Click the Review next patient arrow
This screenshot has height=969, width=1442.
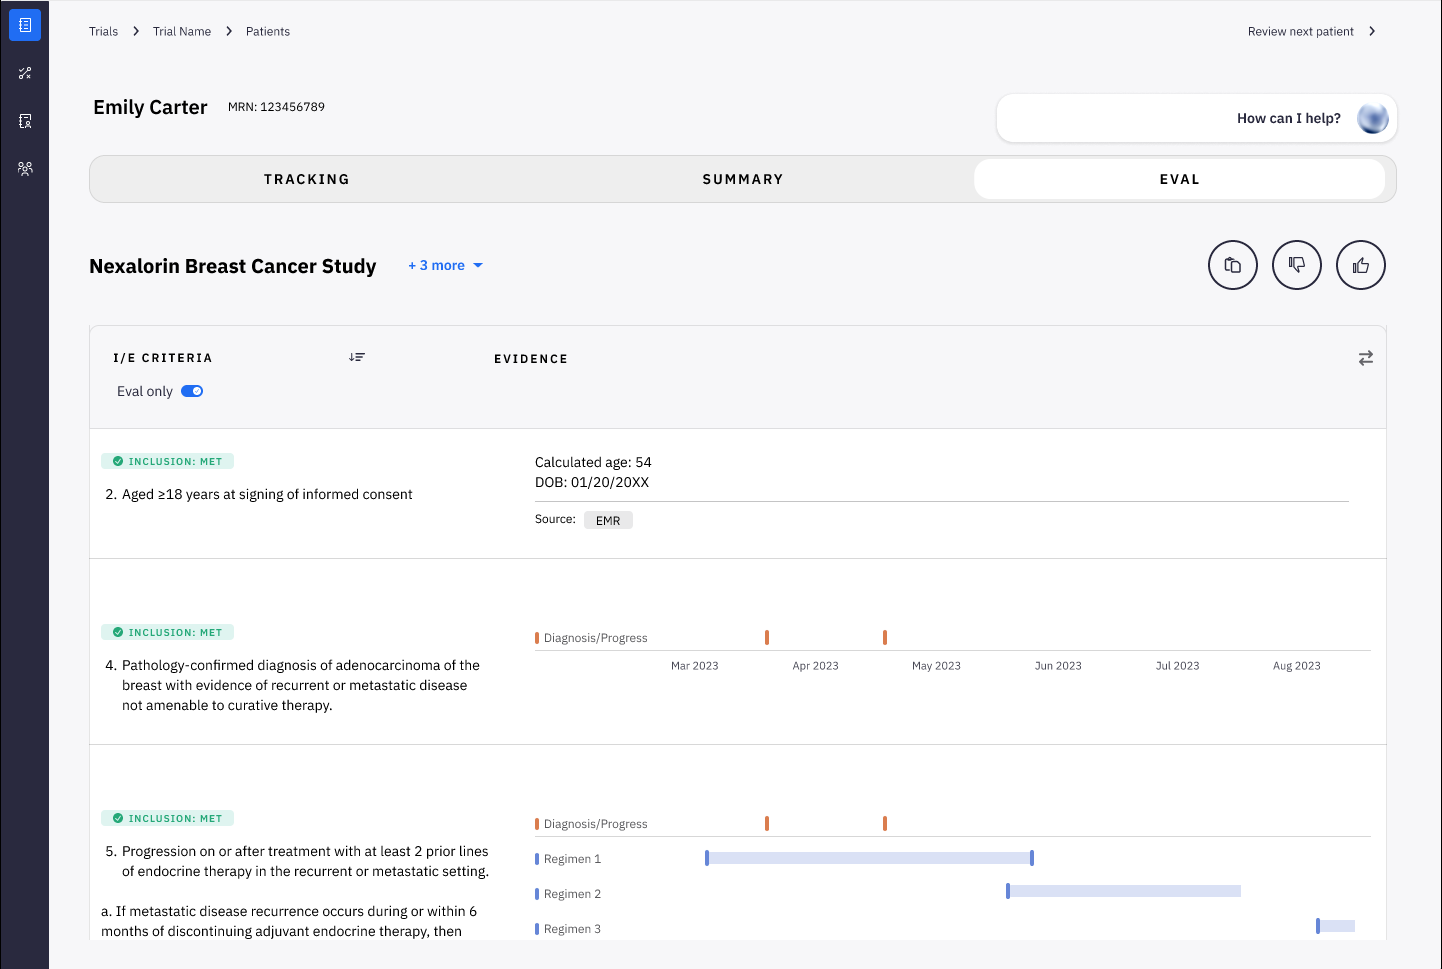coord(1372,31)
